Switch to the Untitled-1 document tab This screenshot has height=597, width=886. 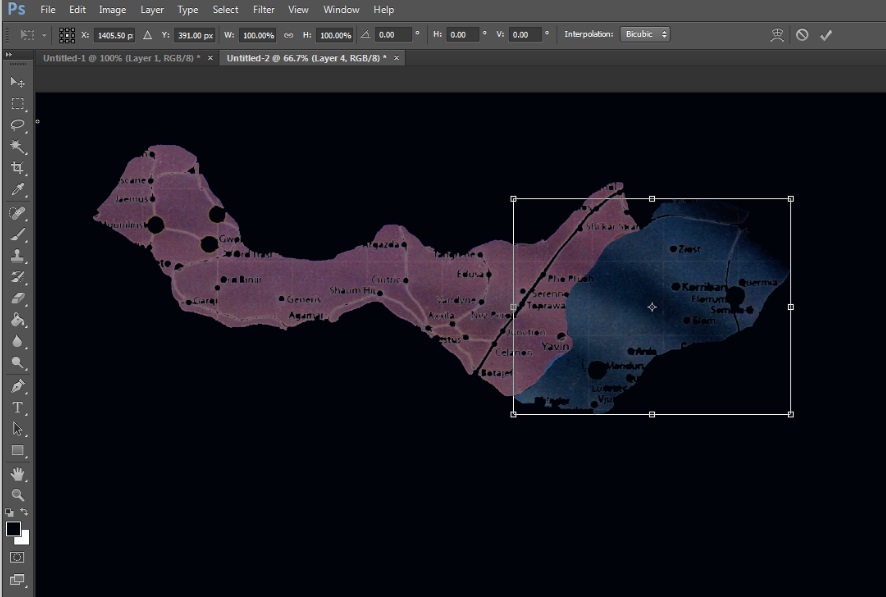(x=120, y=58)
